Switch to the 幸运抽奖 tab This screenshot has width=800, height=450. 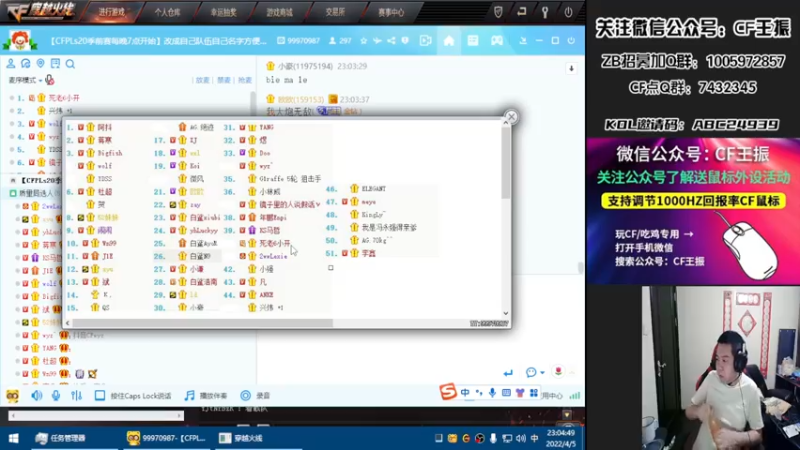pyautogui.click(x=223, y=12)
